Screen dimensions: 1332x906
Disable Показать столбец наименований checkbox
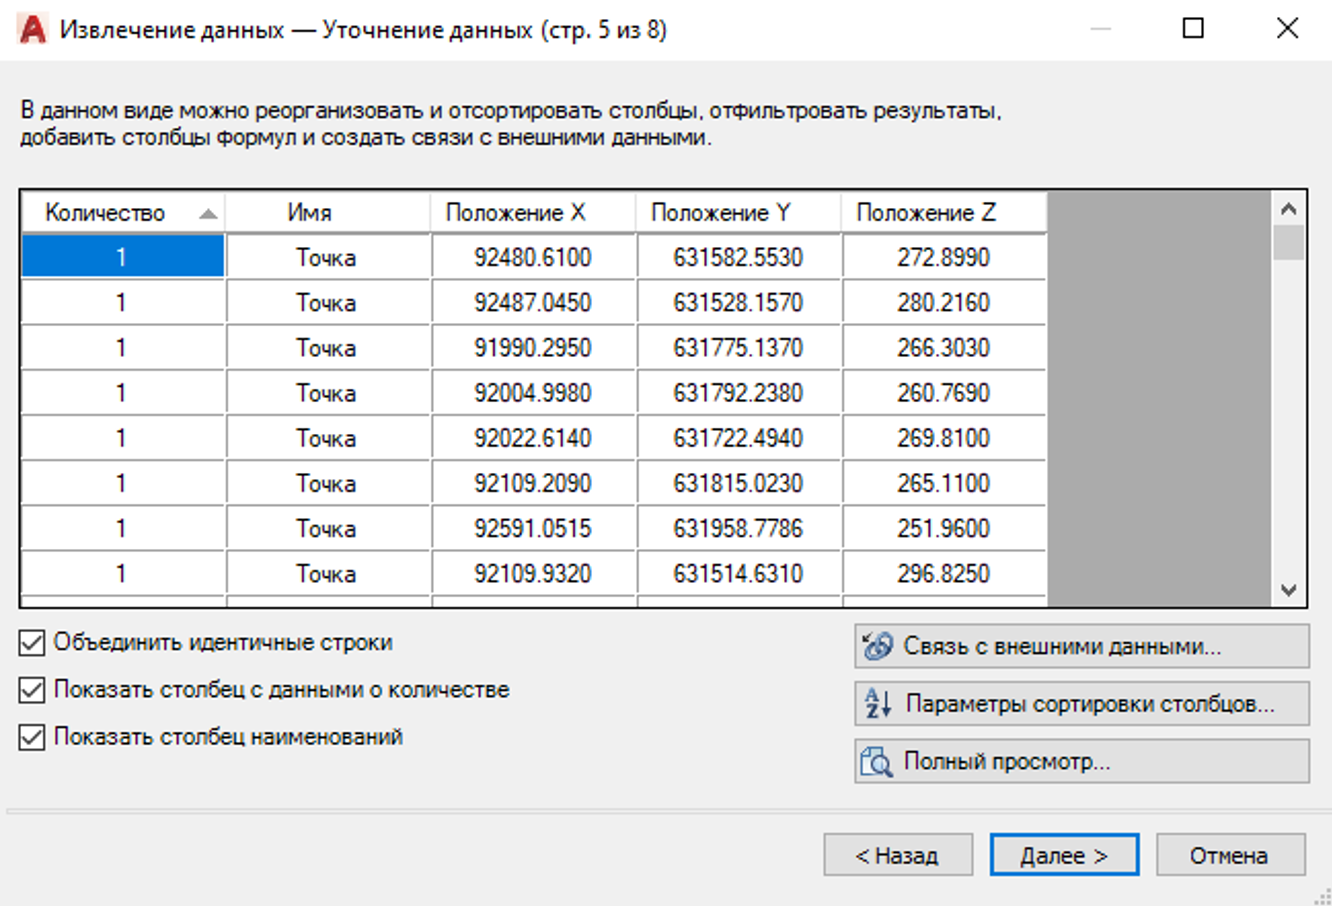32,737
